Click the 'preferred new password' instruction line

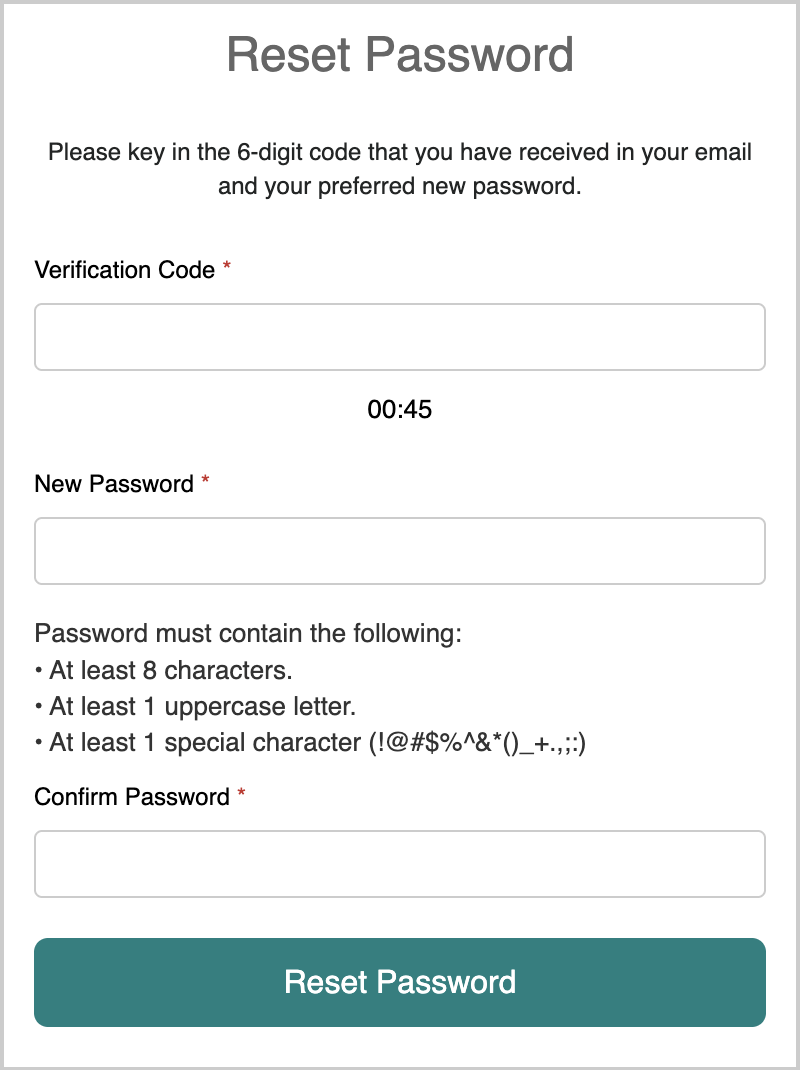click(400, 186)
